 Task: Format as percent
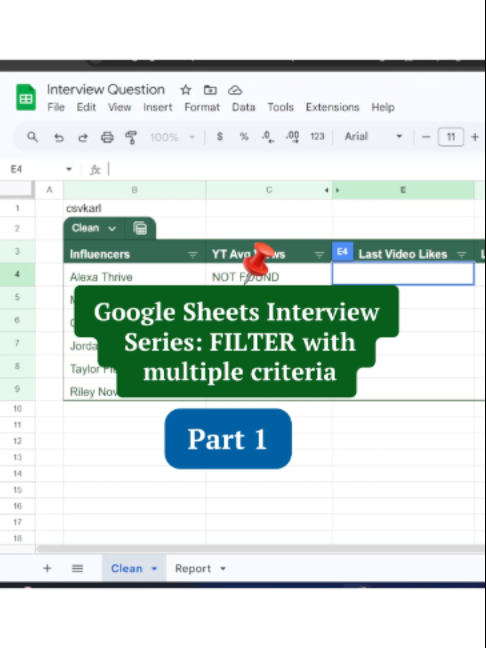point(244,136)
